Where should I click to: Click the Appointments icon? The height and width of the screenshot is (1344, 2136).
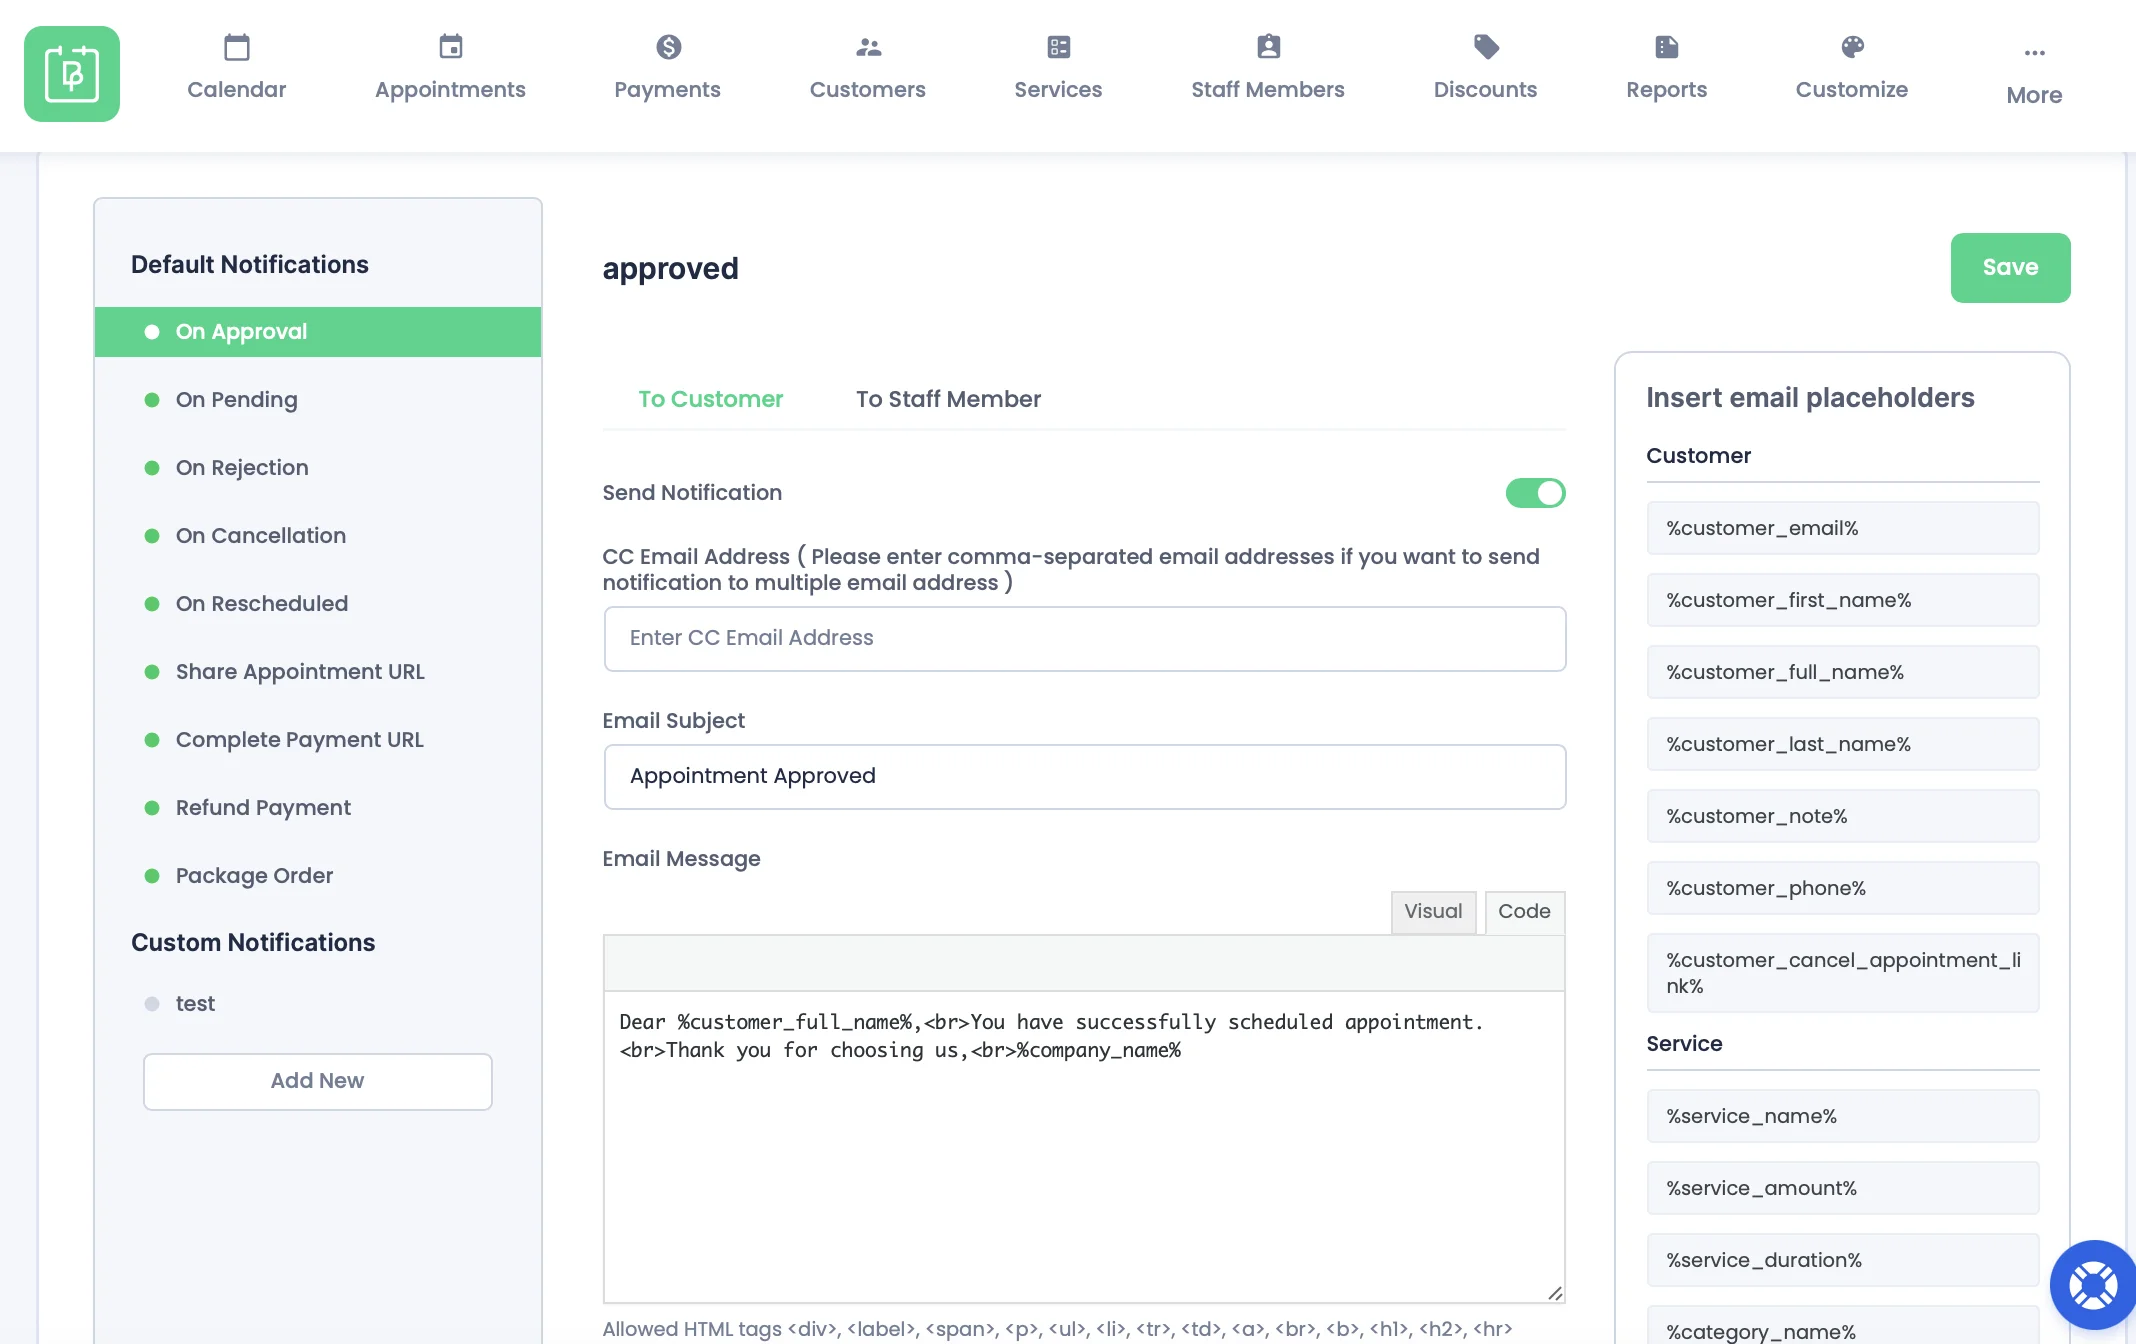tap(450, 47)
